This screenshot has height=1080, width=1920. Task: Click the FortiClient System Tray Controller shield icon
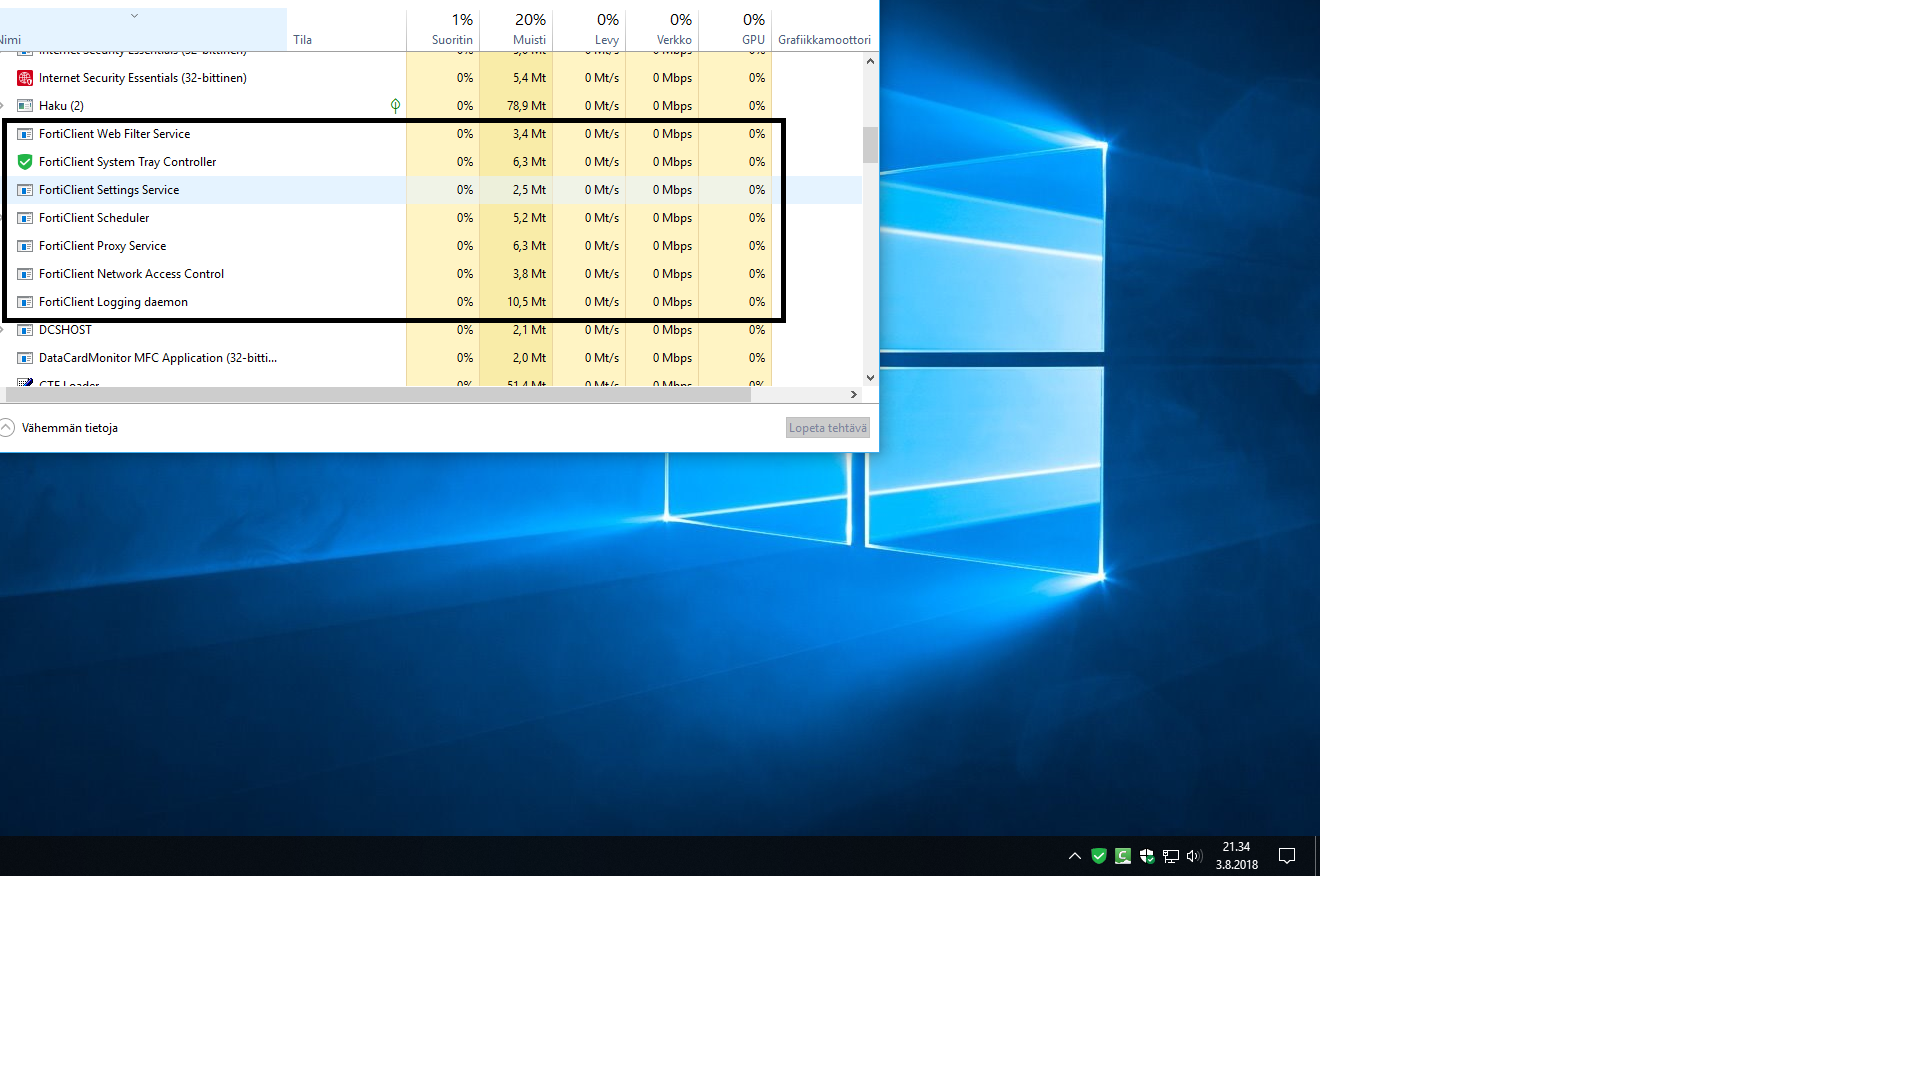click(x=25, y=162)
